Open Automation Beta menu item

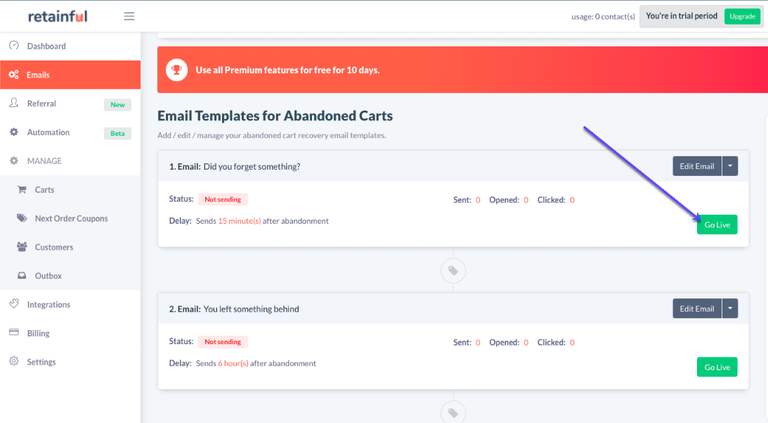(70, 132)
